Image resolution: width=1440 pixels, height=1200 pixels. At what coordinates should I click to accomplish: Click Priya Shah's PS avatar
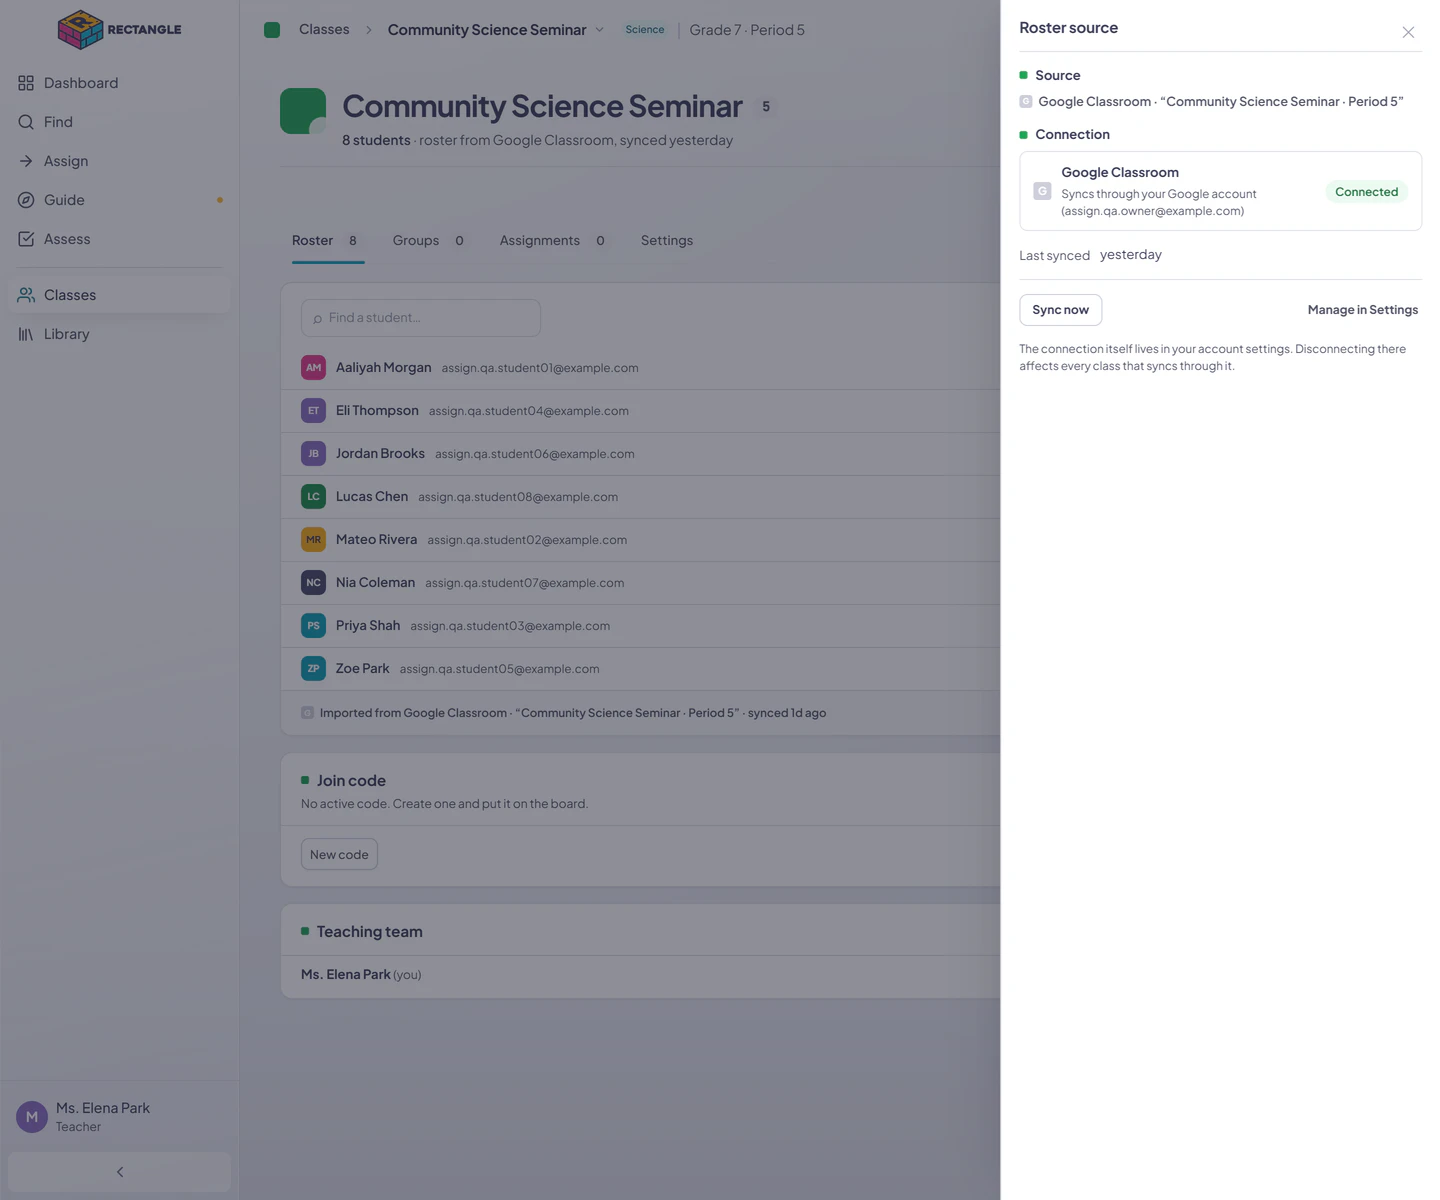[x=314, y=626]
